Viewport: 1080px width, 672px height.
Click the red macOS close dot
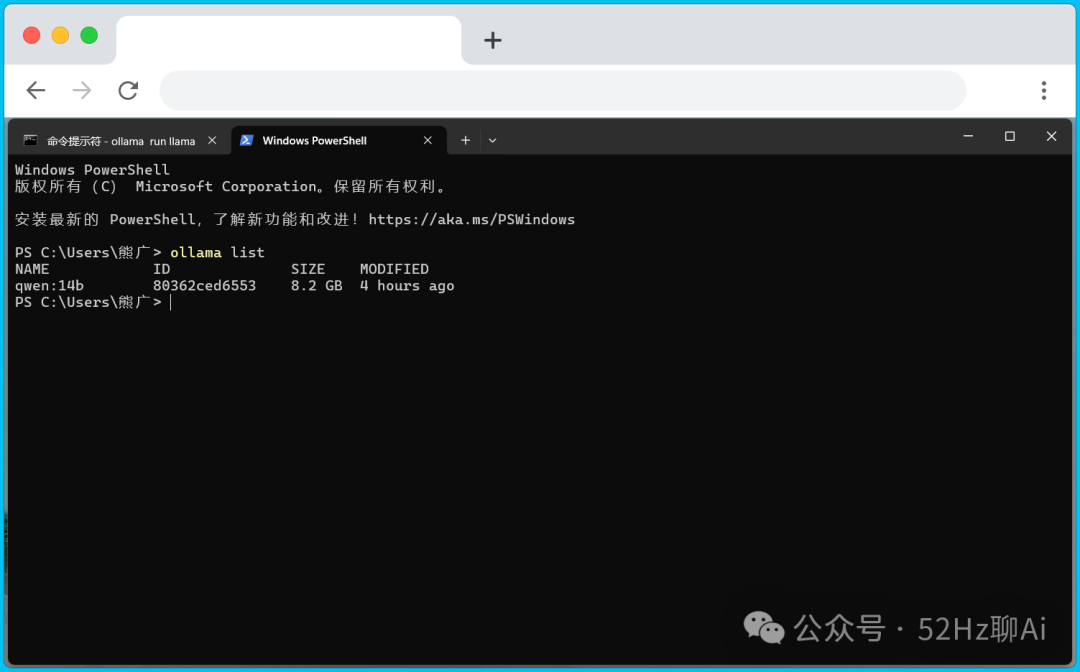(x=32, y=35)
